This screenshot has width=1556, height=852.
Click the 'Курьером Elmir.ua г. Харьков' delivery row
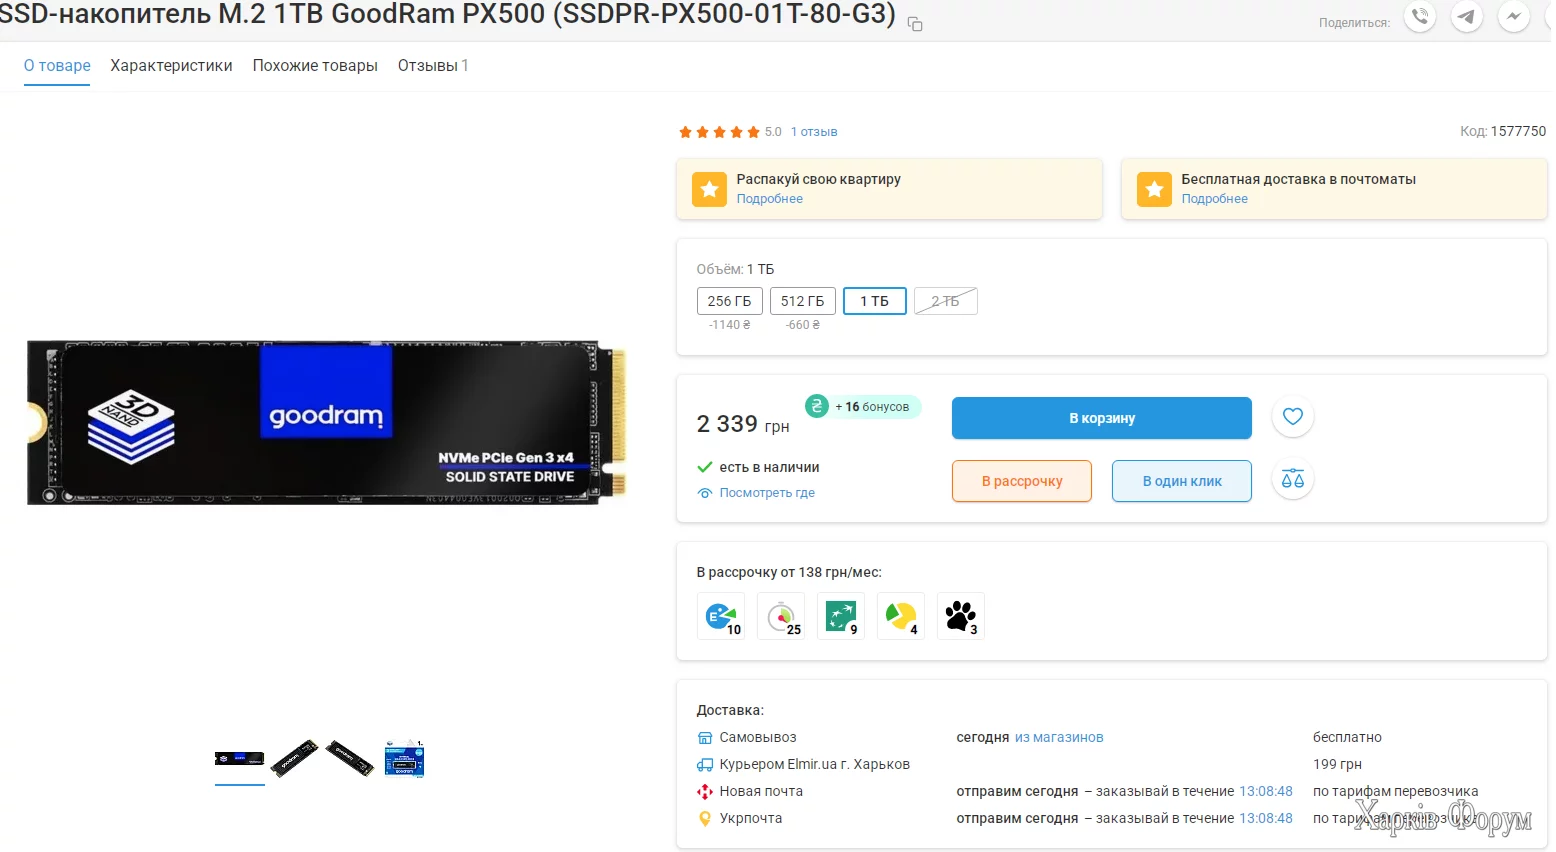click(x=815, y=765)
